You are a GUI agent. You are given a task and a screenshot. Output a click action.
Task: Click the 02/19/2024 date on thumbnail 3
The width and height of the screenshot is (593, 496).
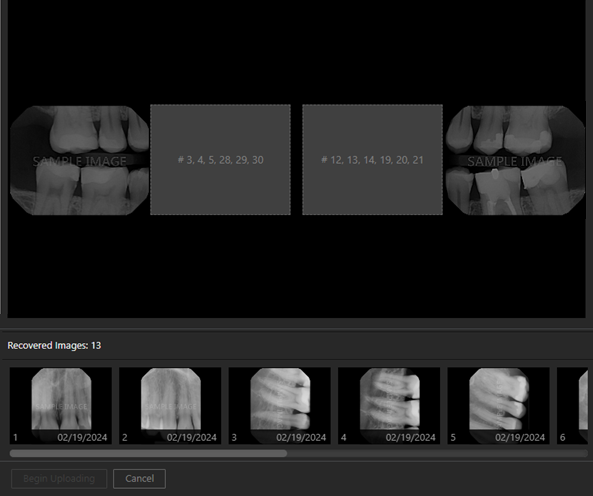coord(301,438)
